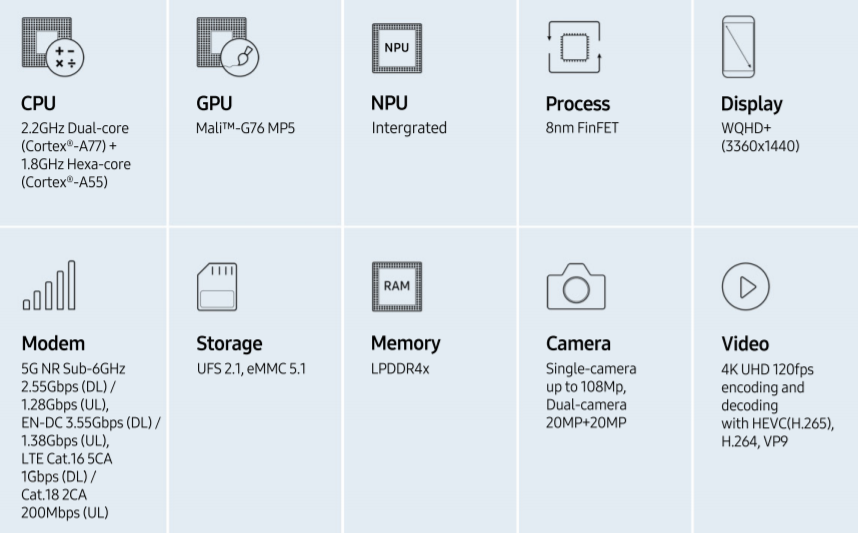Select the Mali-G76 MP5 text

[x=245, y=128]
